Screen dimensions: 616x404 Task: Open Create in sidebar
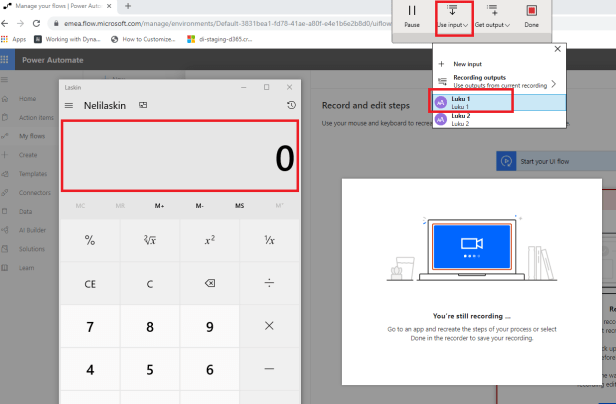[x=28, y=155]
